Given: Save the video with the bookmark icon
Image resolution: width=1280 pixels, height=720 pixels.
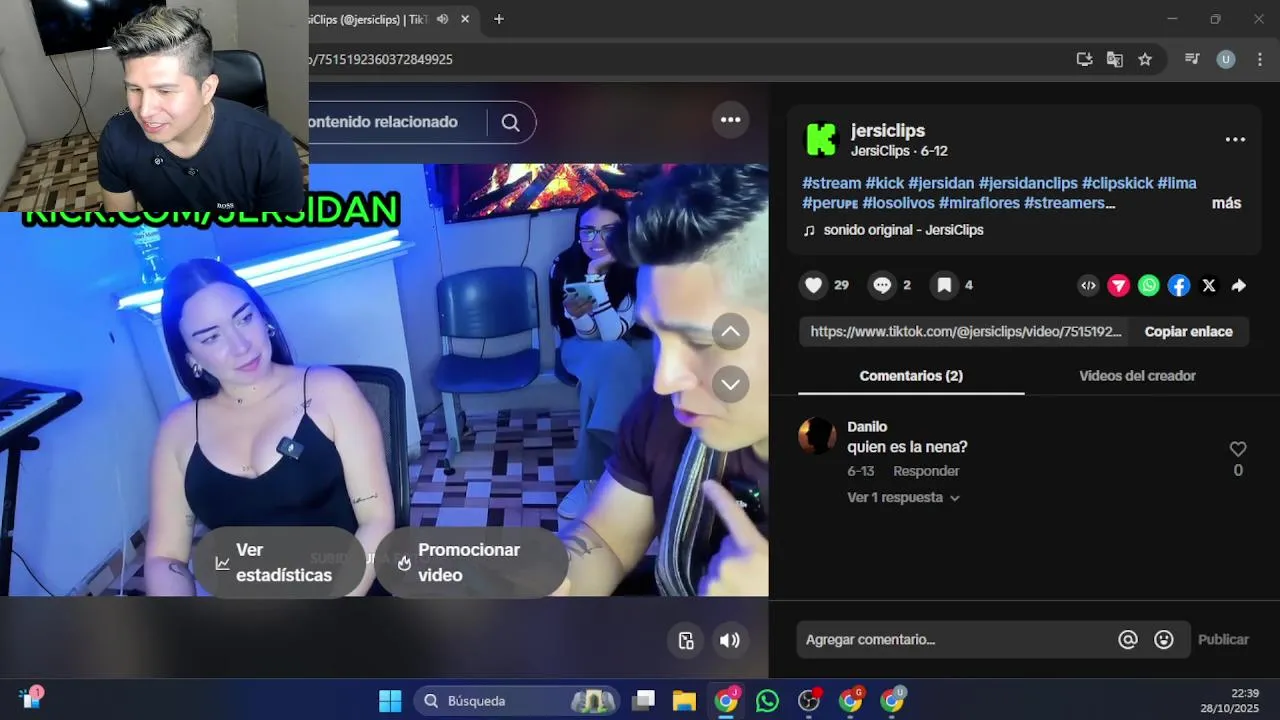Looking at the screenshot, I should (944, 286).
